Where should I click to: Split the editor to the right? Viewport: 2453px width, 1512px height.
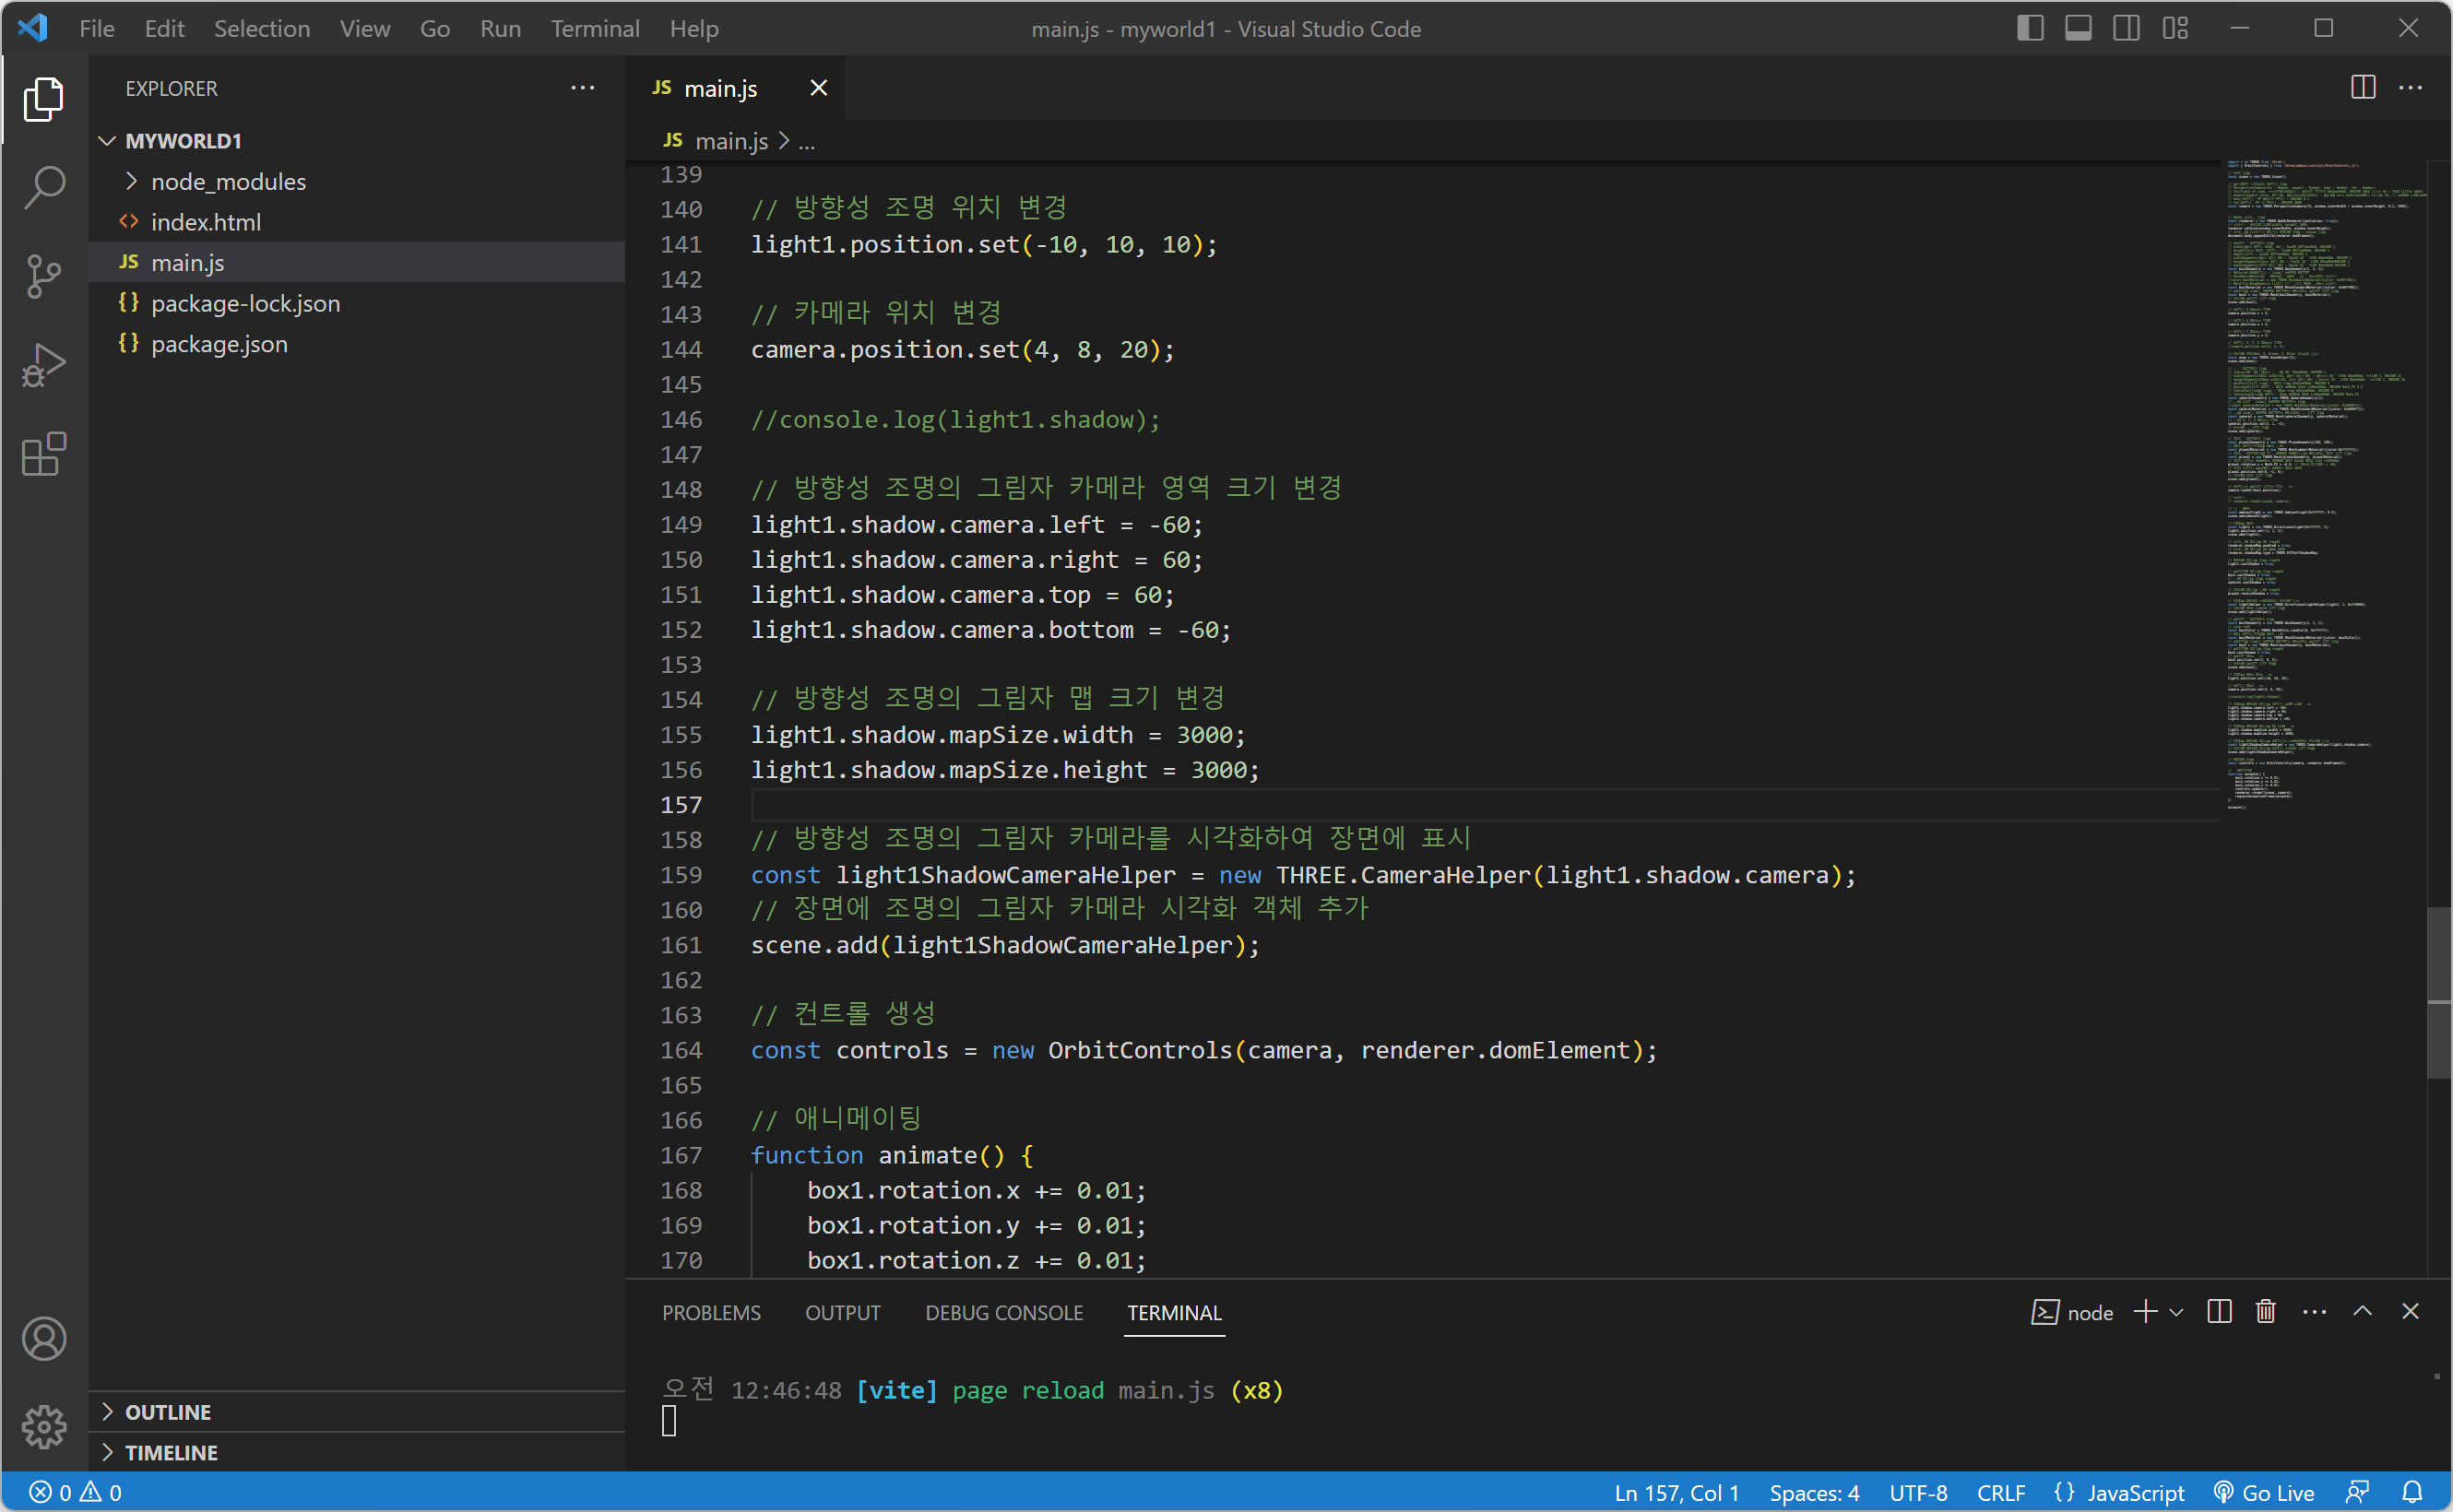pos(2363,88)
